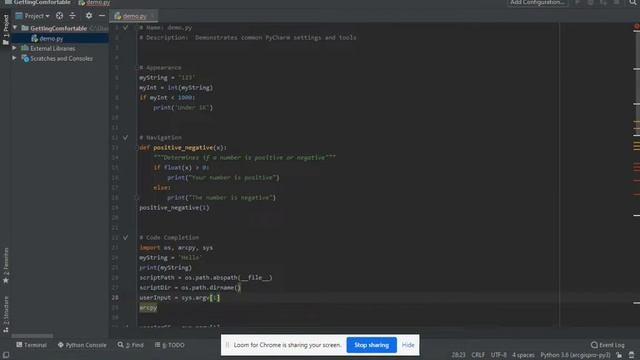Click the horizontal scrollbar of Project panel

pos(32,336)
